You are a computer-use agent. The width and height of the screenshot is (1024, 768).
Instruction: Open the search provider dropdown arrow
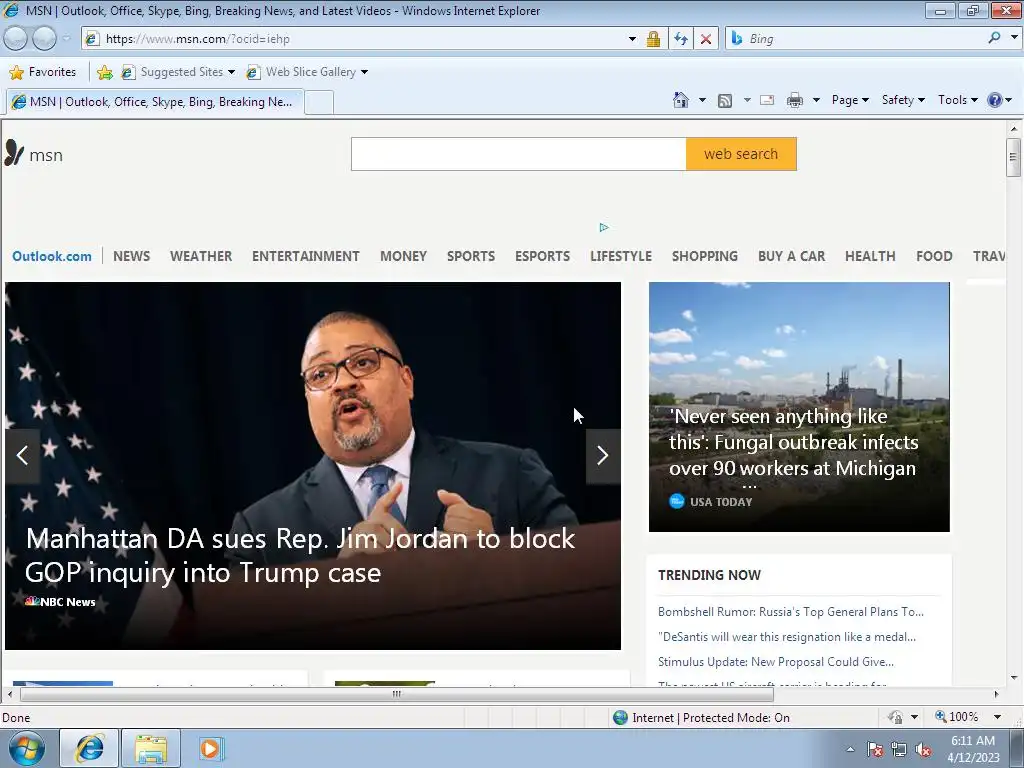(1014, 39)
